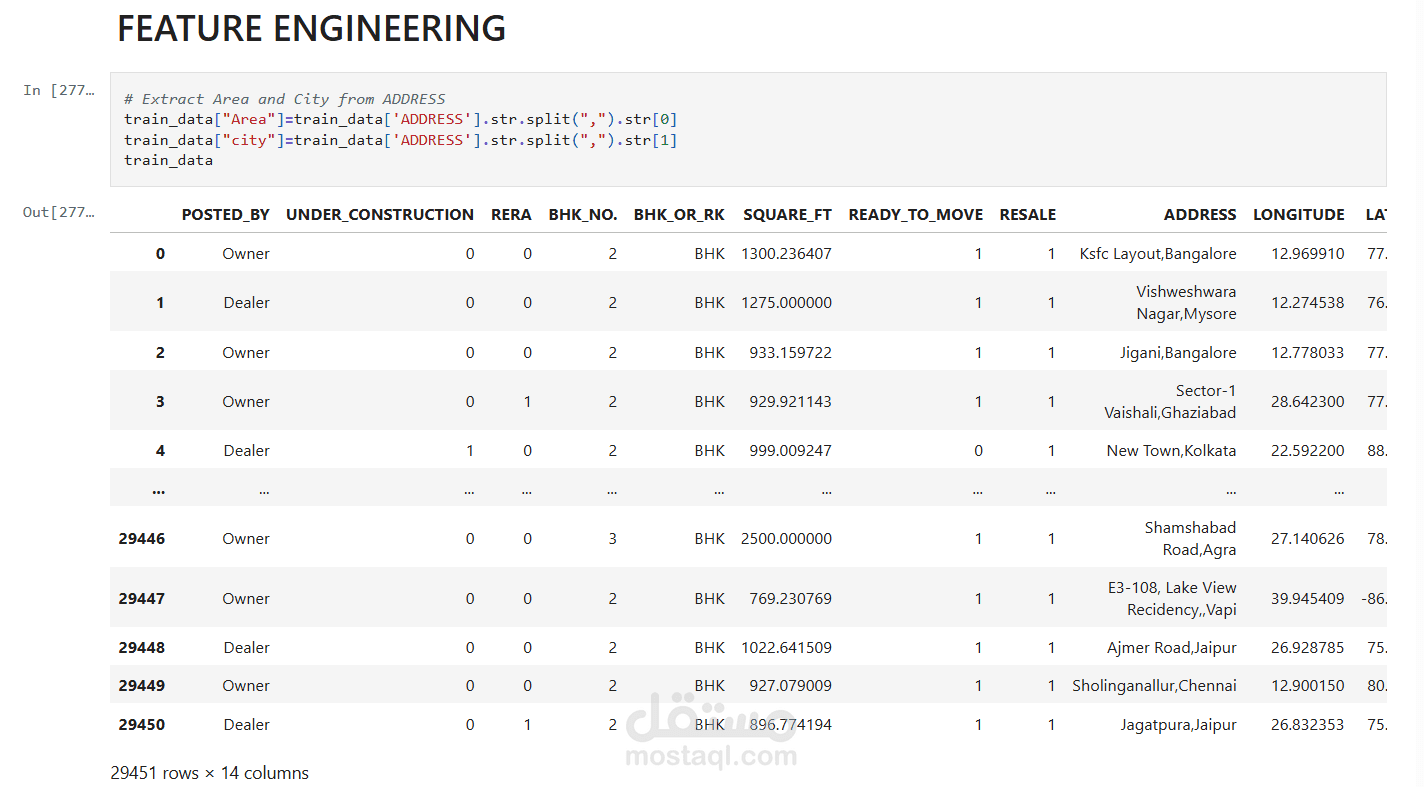
Task: Click the mostaql.com watermark text
Action: coord(711,755)
